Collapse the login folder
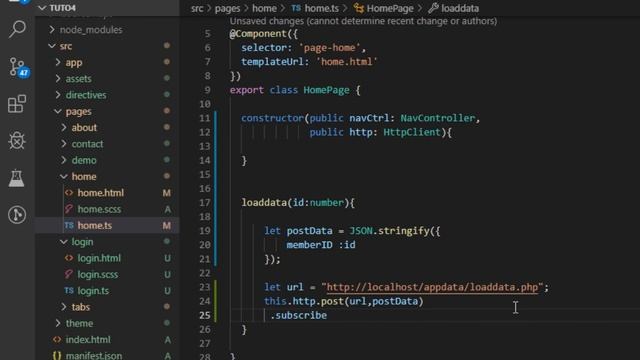 (x=82, y=242)
